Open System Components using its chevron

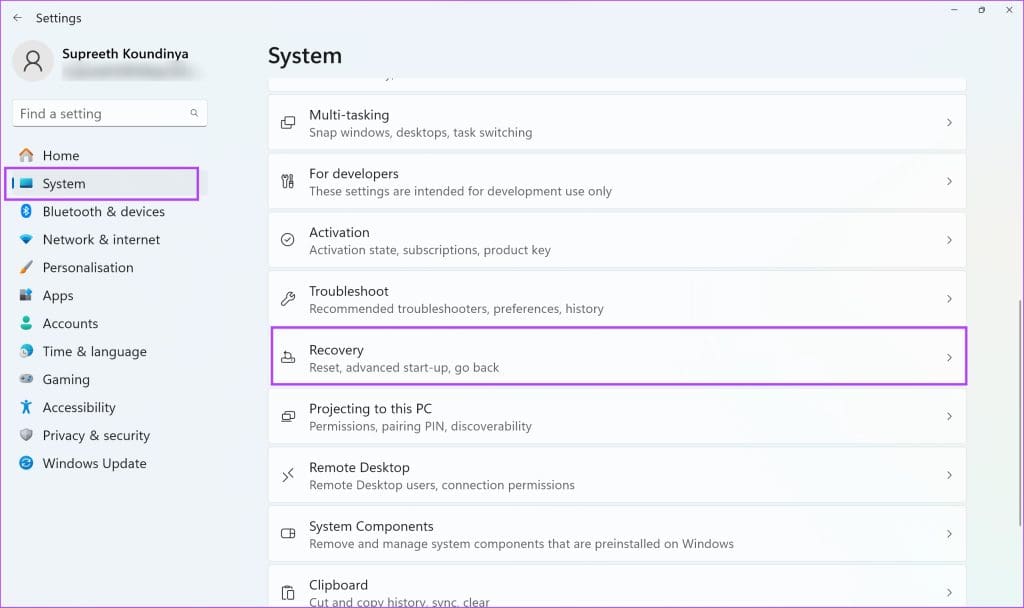tap(949, 533)
